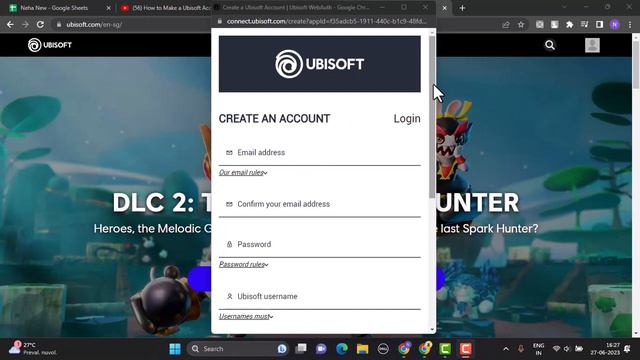Viewport: 640px width, 360px height.
Task: Click the Confirm your email address field
Action: pos(320,204)
